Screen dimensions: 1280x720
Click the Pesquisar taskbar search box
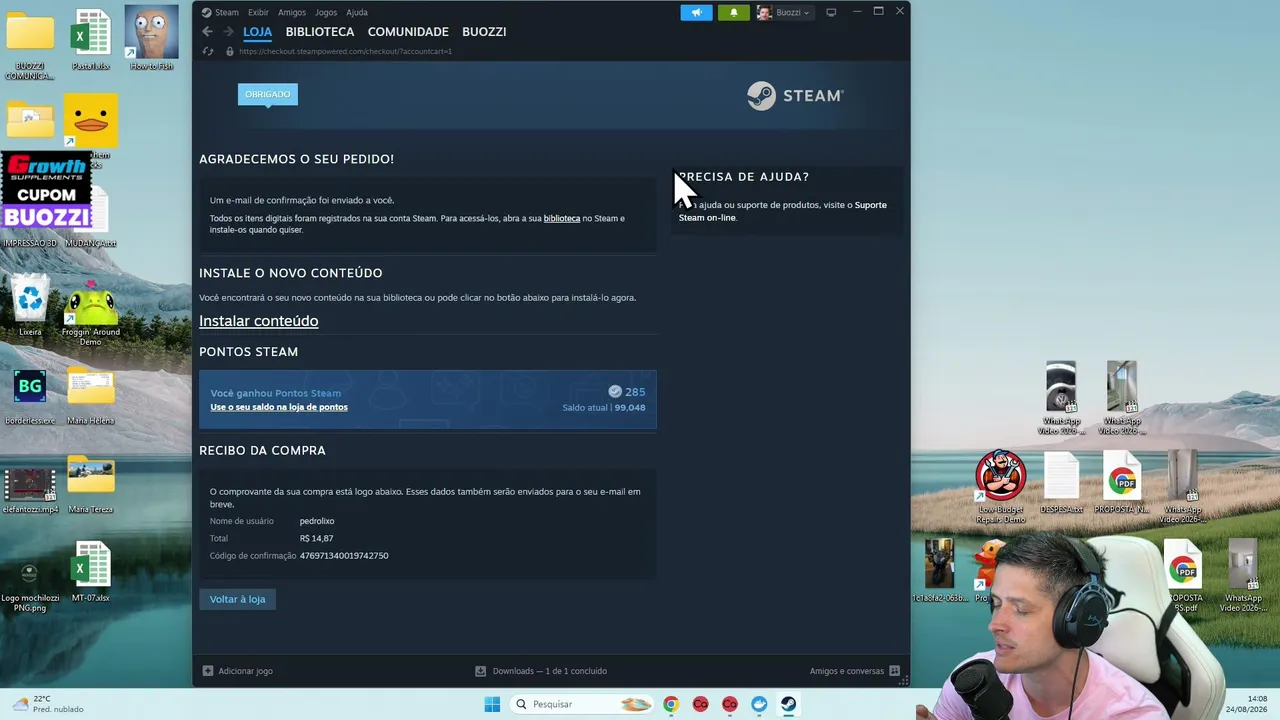point(581,704)
